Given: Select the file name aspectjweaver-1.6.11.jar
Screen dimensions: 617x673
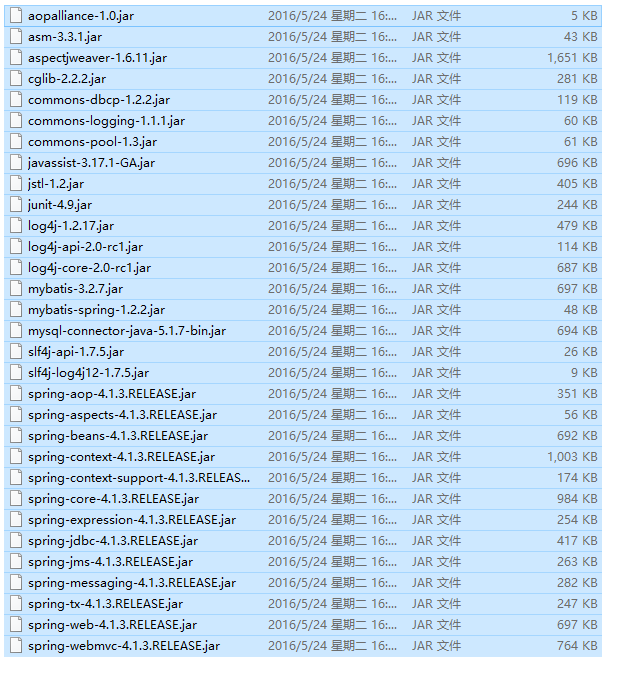Looking at the screenshot, I should [x=98, y=58].
